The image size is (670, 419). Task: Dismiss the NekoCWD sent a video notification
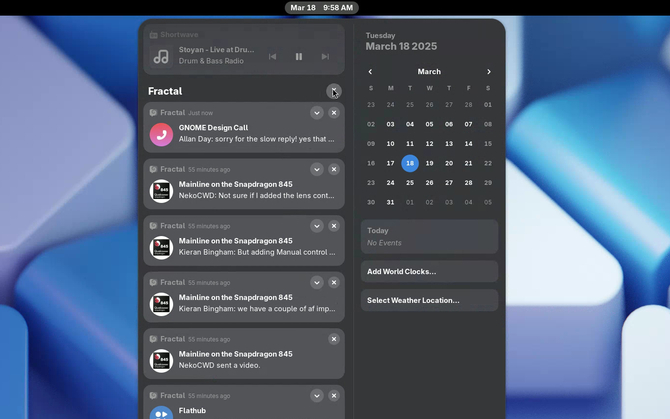click(x=334, y=339)
